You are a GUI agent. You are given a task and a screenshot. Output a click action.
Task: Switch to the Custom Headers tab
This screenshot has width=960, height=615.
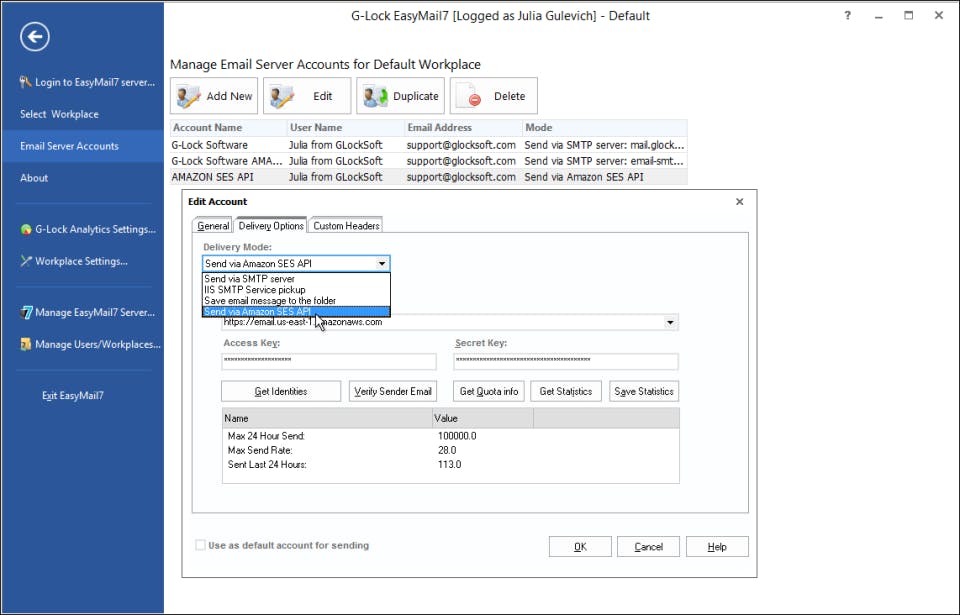click(x=346, y=225)
